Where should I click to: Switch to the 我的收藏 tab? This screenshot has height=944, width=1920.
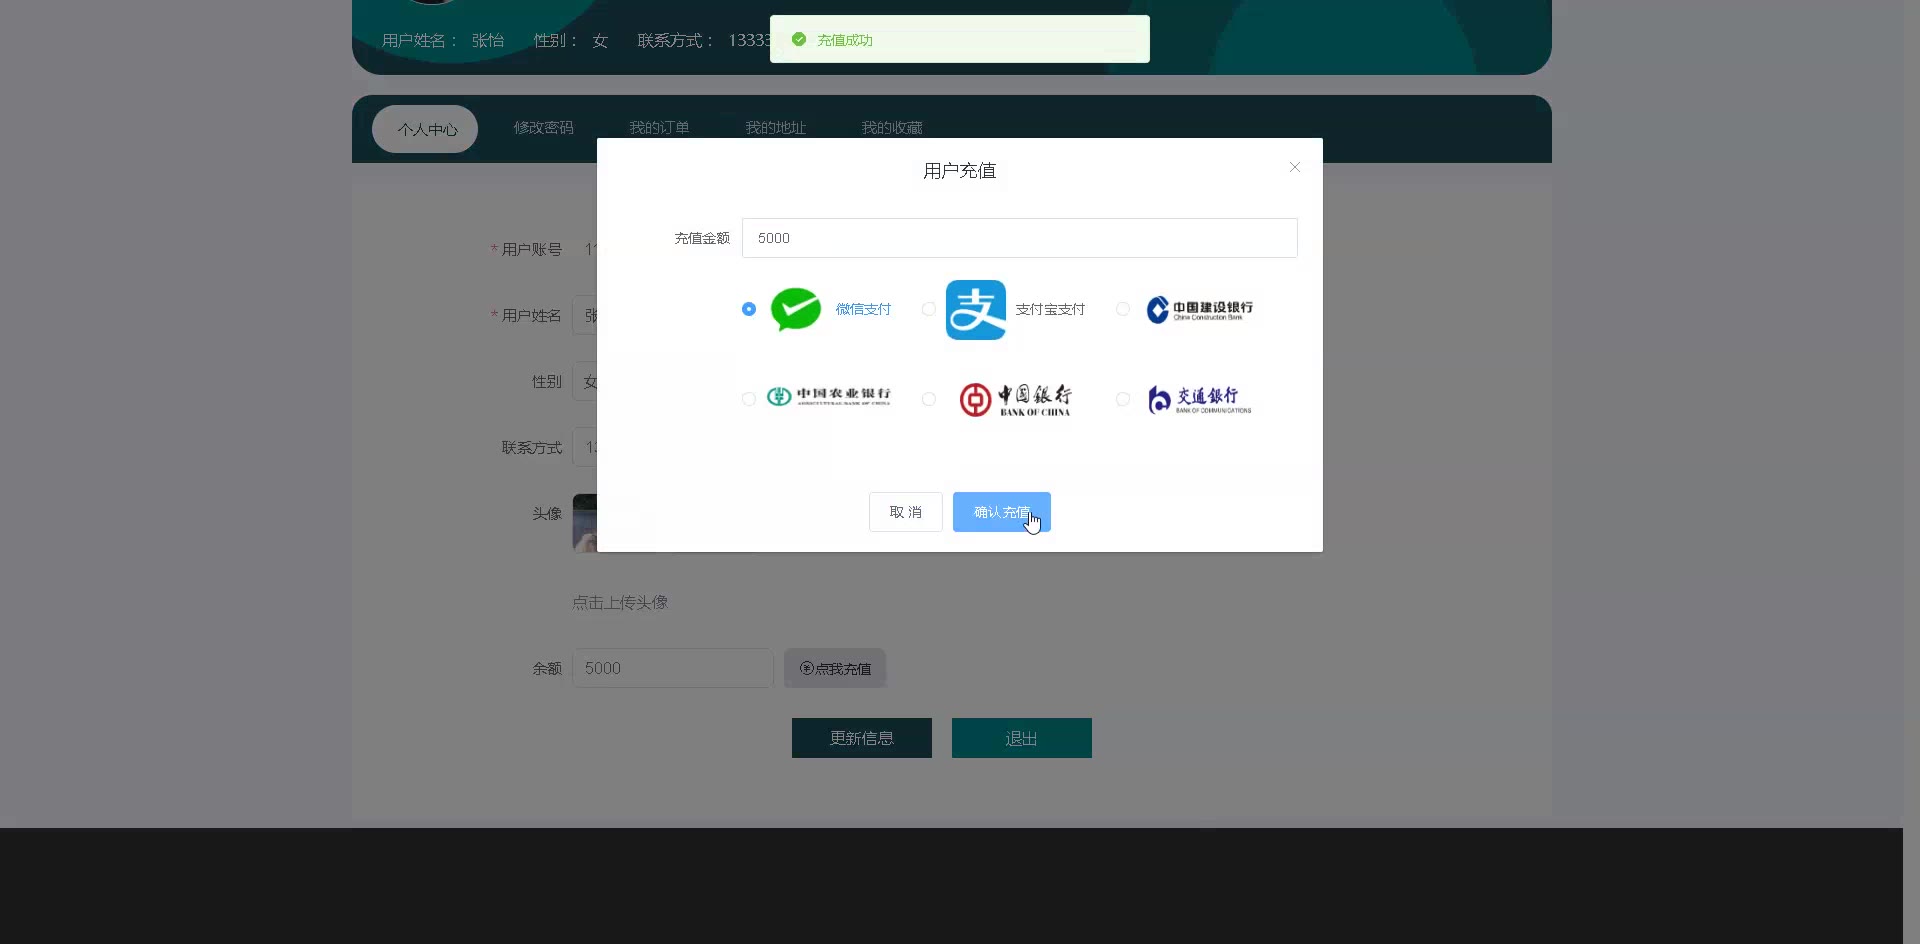[892, 128]
